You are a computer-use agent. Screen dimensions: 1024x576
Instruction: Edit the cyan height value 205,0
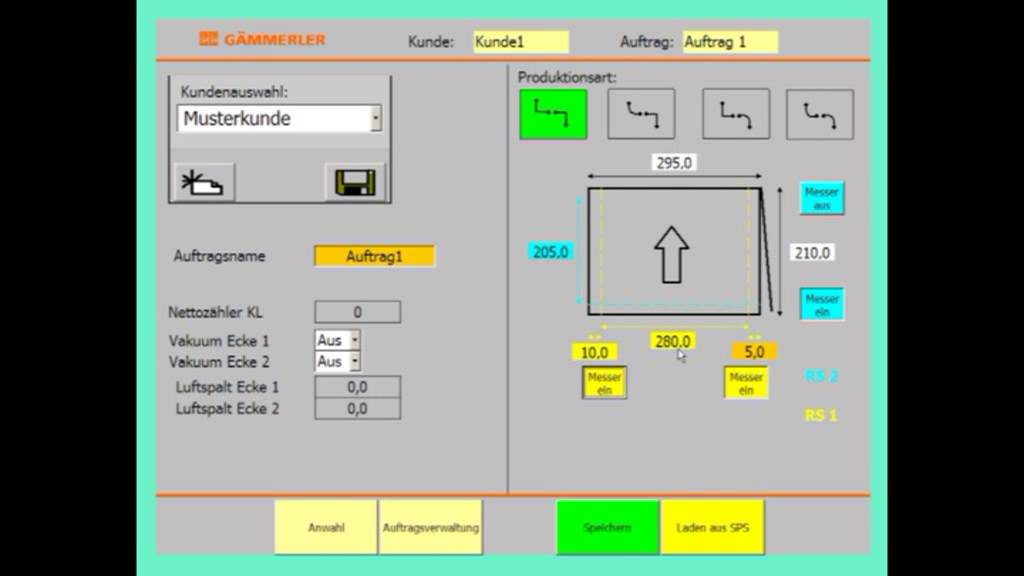551,251
